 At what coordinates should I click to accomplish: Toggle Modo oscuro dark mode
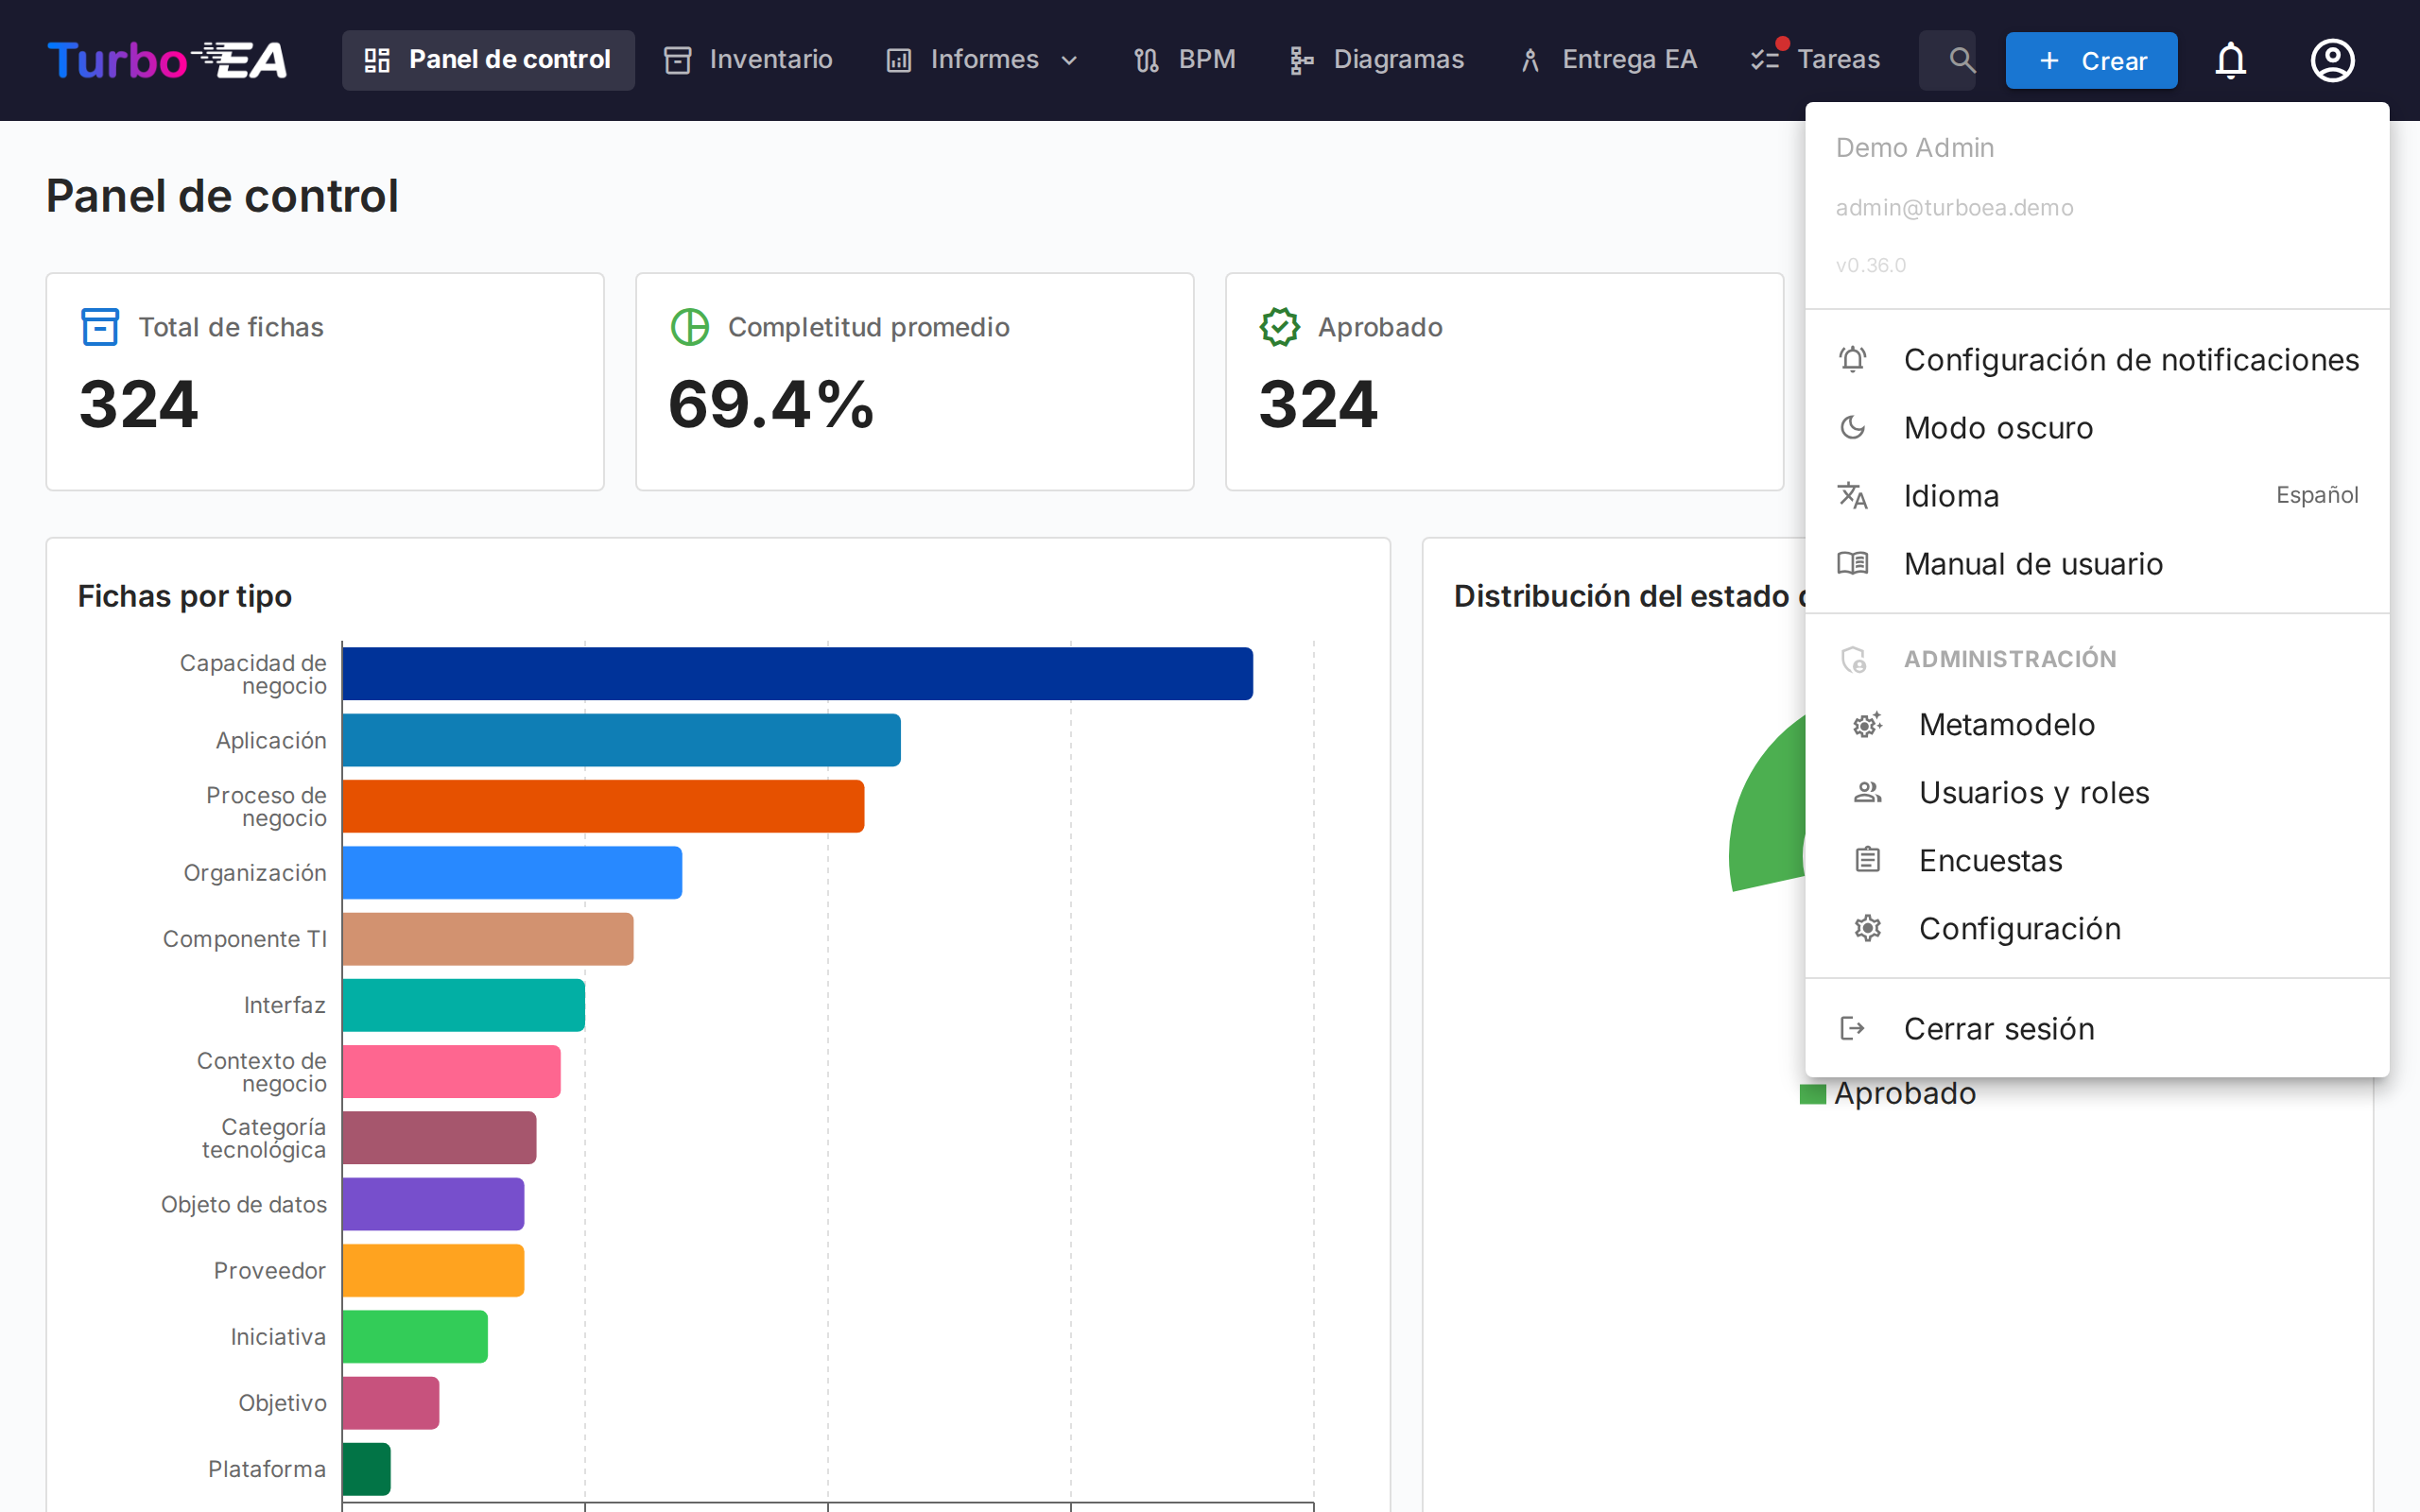[x=1997, y=428]
